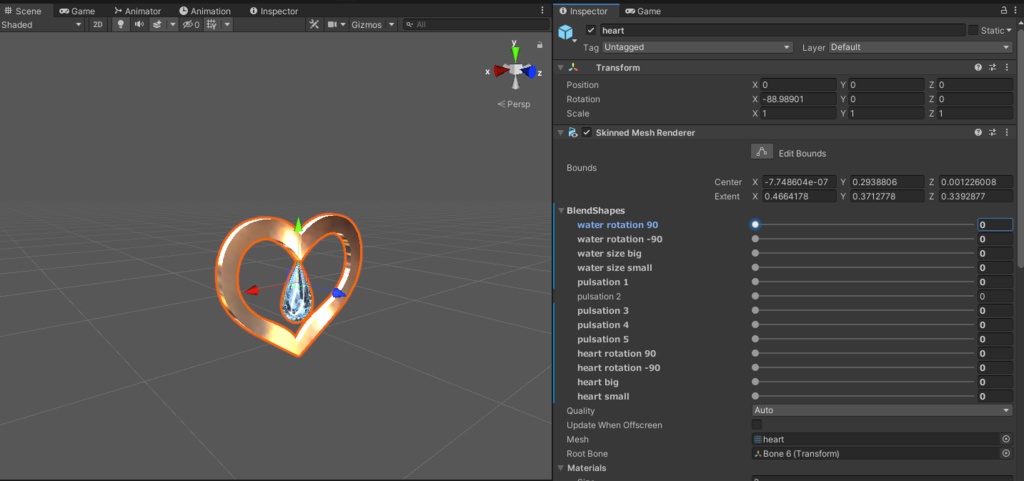Open the Animation tab
The image size is (1024, 481).
205,11
